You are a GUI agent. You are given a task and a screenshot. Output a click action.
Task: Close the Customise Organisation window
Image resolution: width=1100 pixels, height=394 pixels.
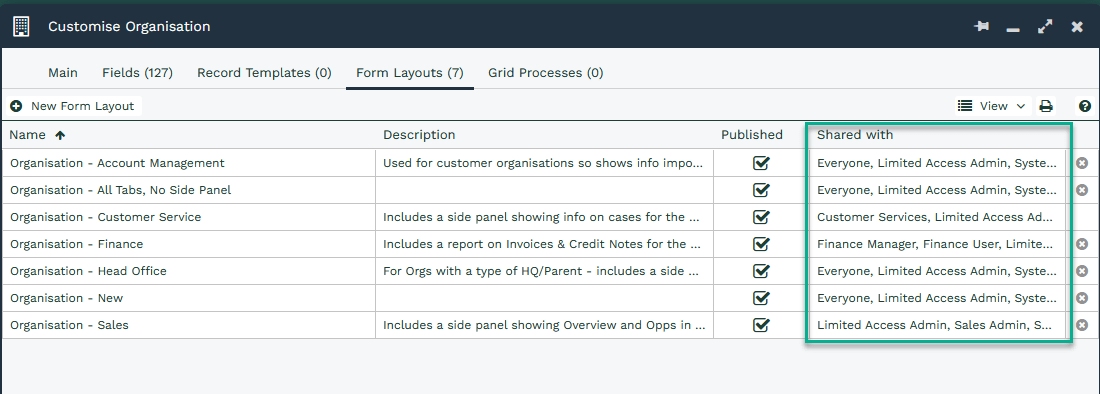[x=1077, y=27]
